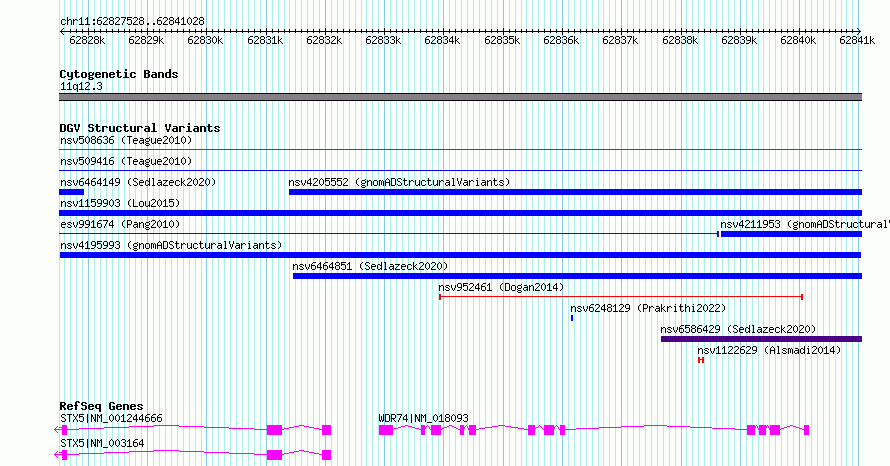Click the 62831k ruler tick label

click(x=265, y=40)
